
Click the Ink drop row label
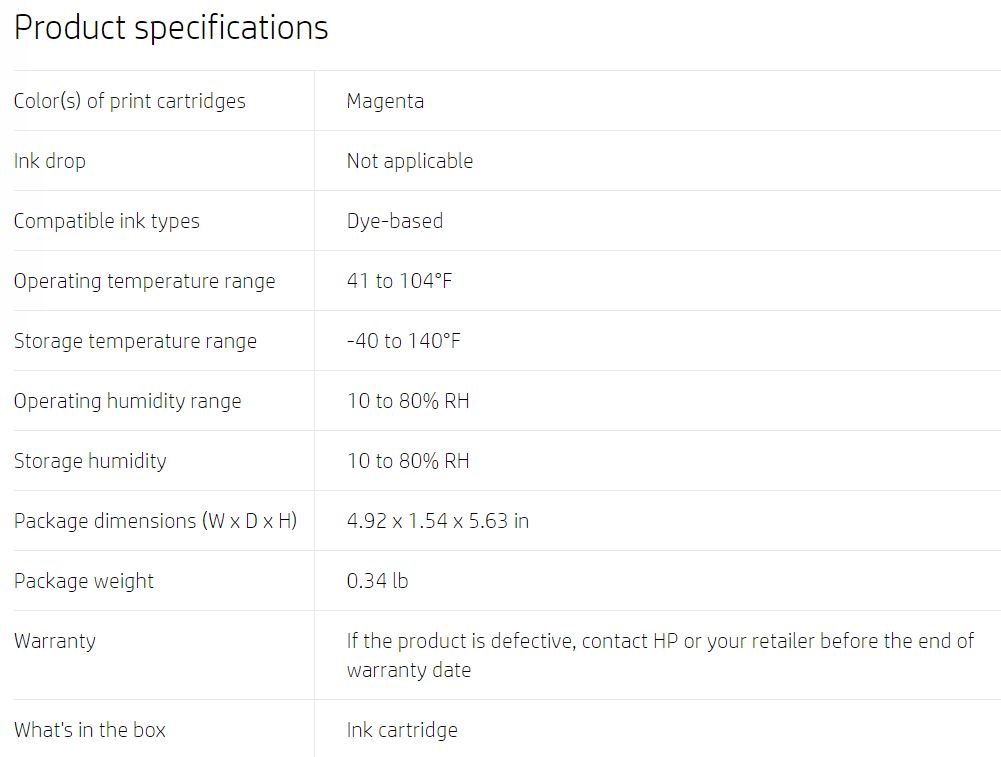click(50, 161)
